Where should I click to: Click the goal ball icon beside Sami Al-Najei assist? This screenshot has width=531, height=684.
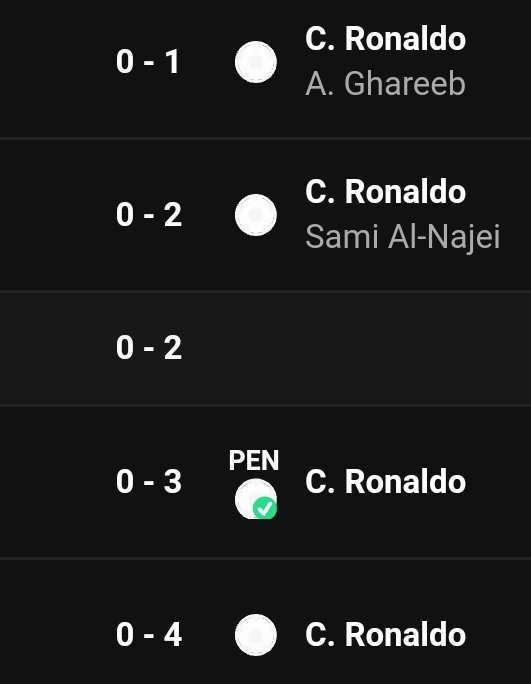click(256, 215)
